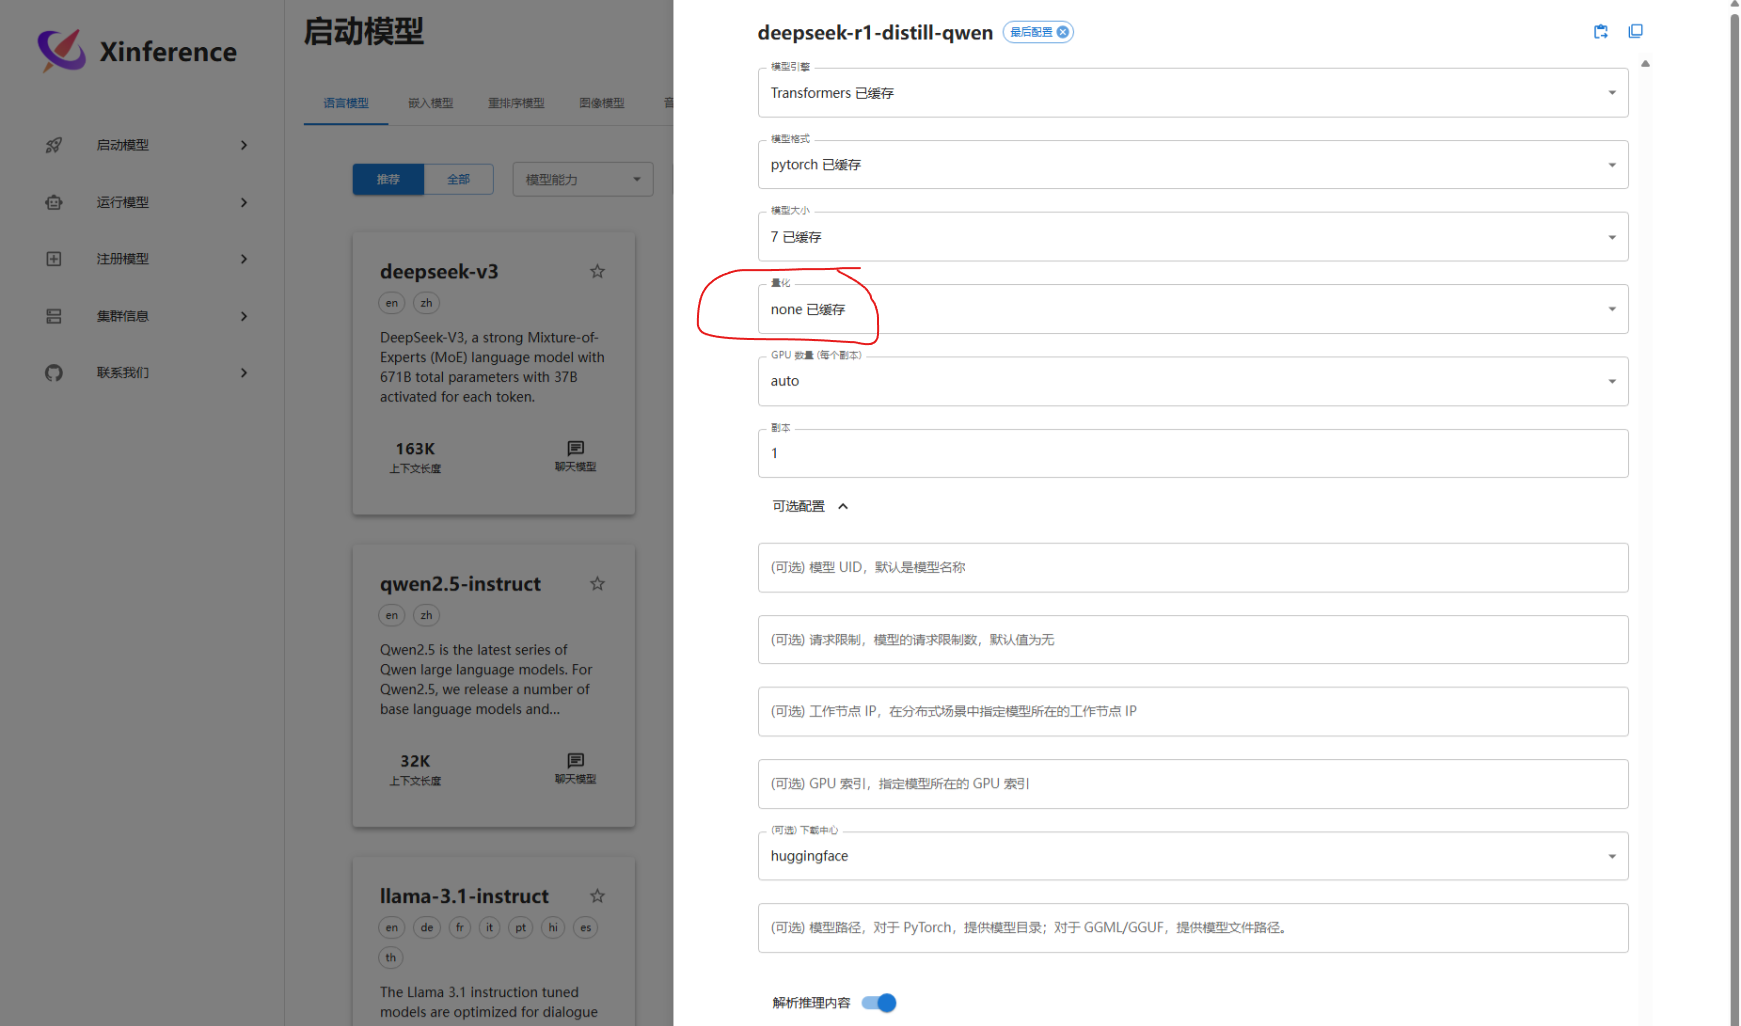Switch to the 图像模型 tab
The width and height of the screenshot is (1741, 1026).
(602, 103)
